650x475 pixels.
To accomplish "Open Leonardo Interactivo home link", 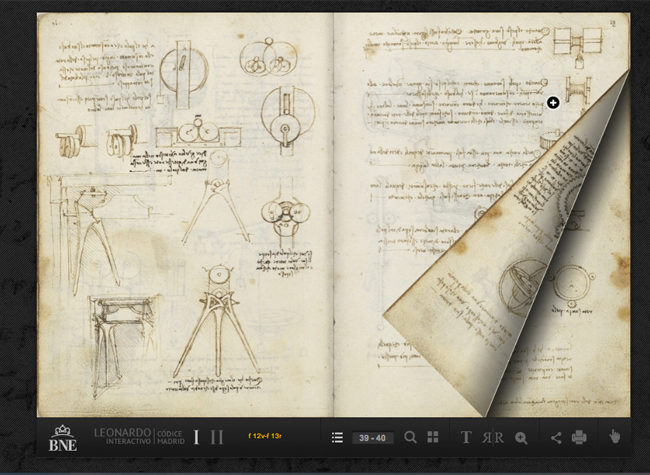I will click(122, 437).
